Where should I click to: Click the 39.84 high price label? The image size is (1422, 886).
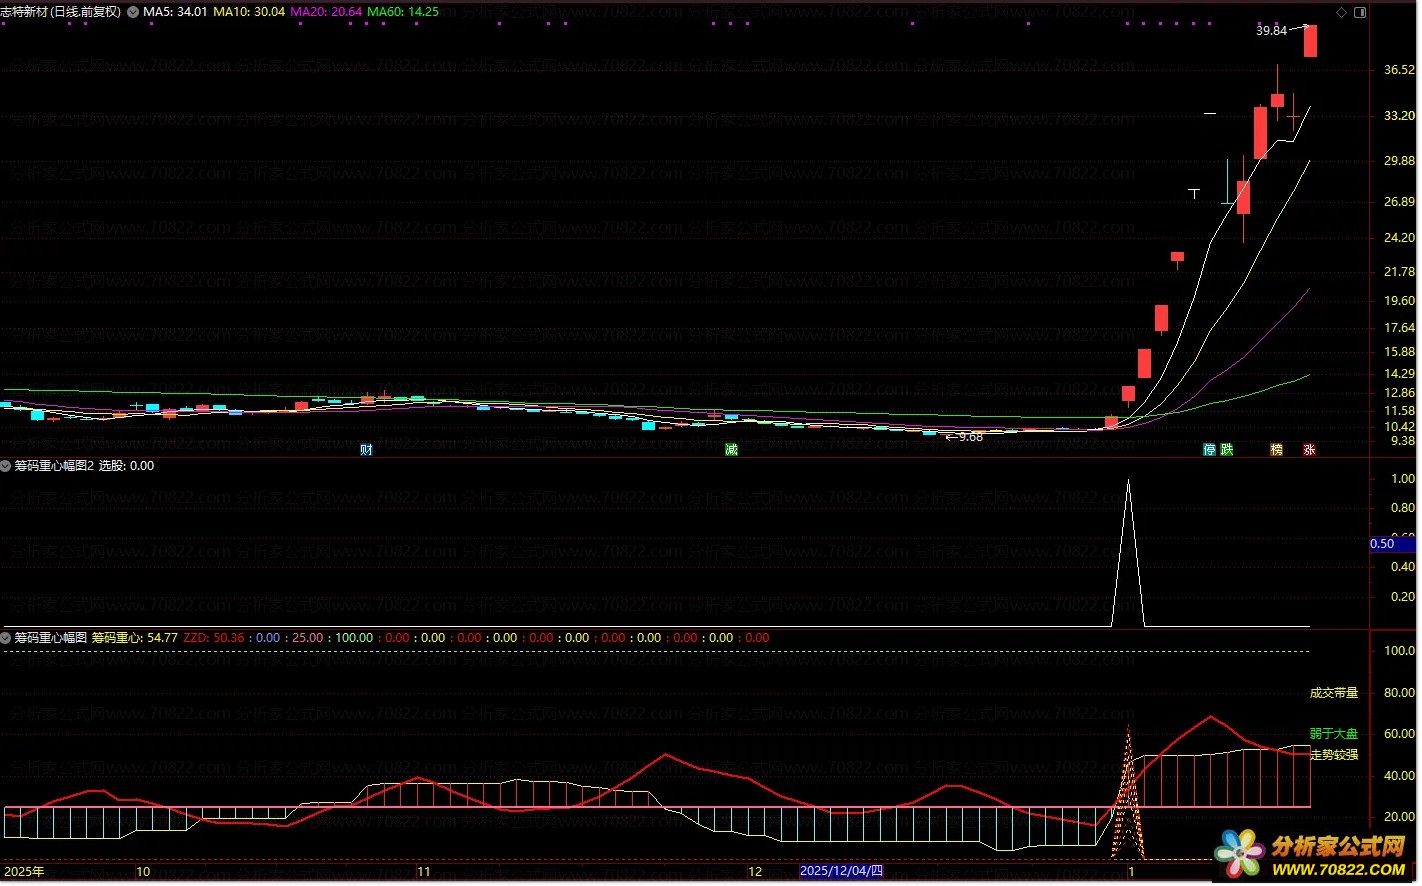point(1271,31)
